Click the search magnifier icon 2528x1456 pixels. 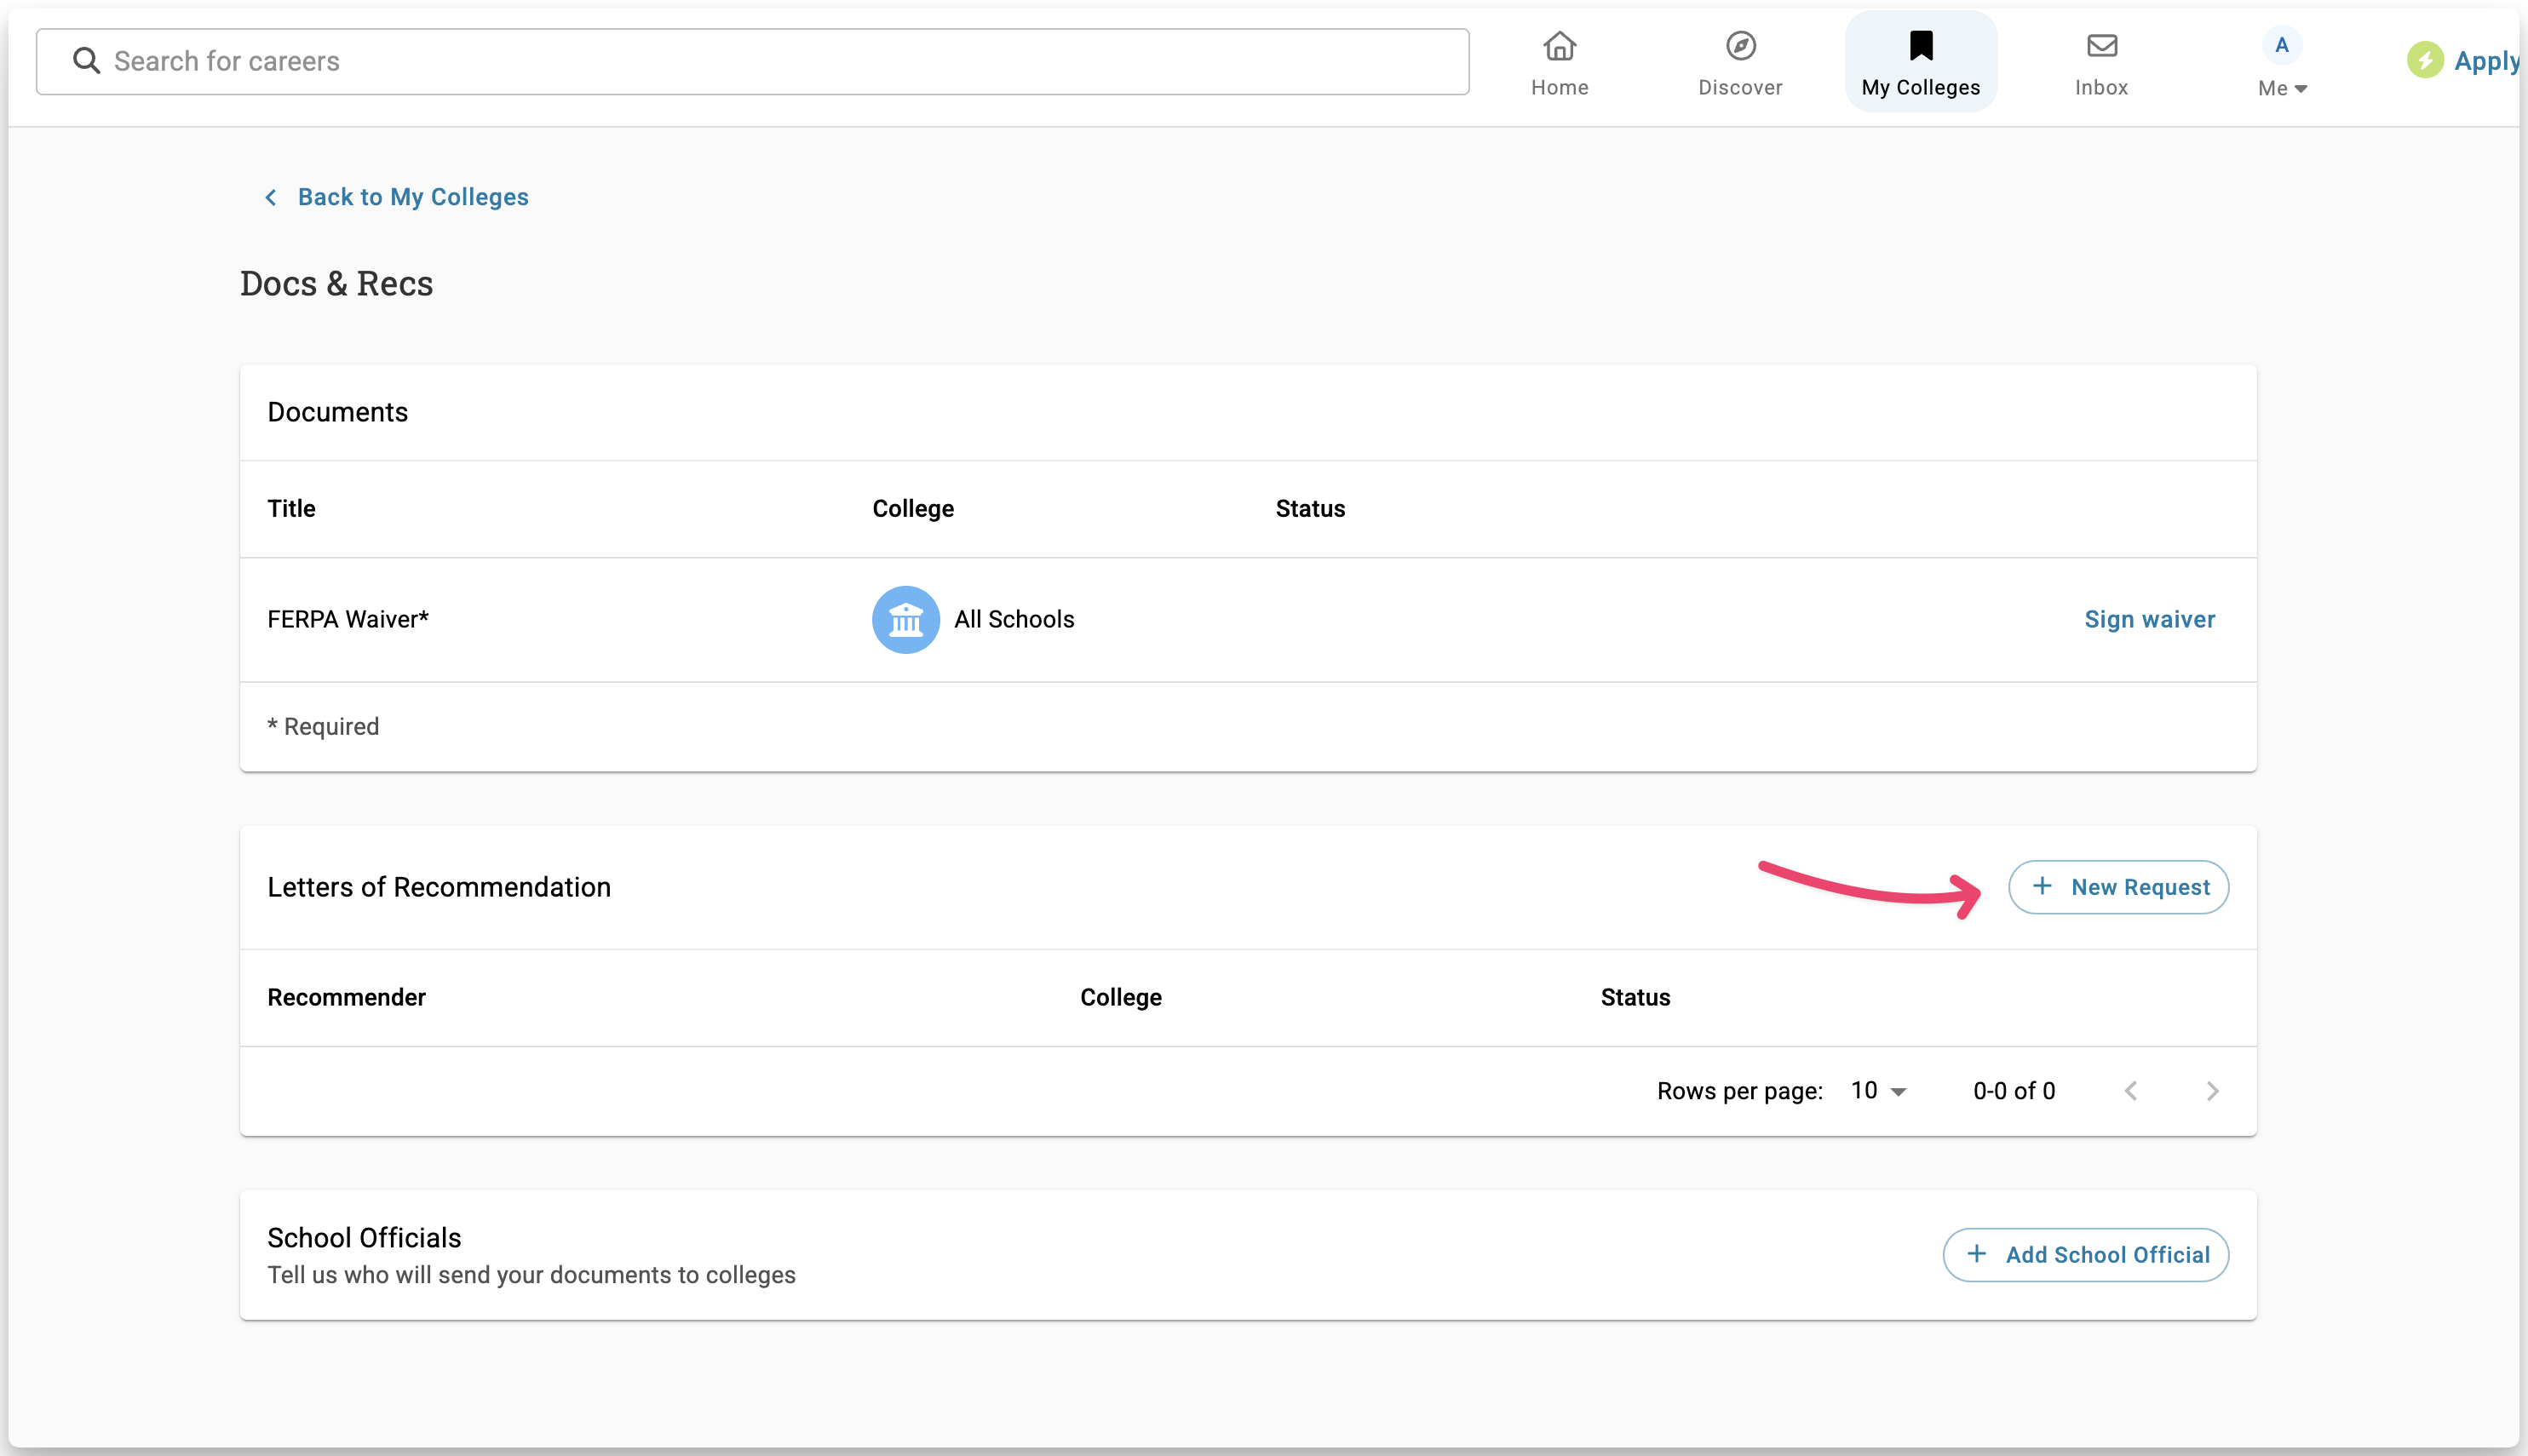coord(87,61)
